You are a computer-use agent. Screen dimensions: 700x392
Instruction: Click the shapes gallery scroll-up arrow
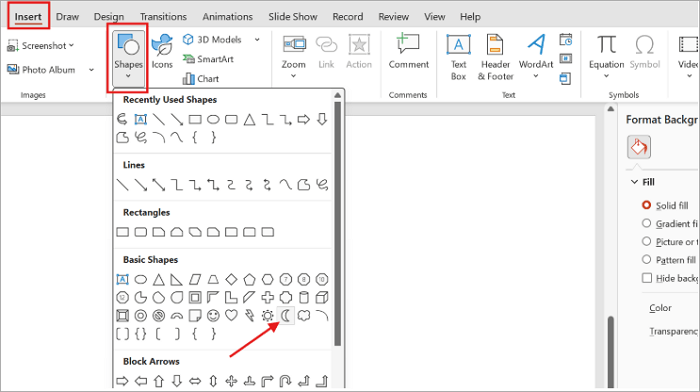pyautogui.click(x=338, y=95)
